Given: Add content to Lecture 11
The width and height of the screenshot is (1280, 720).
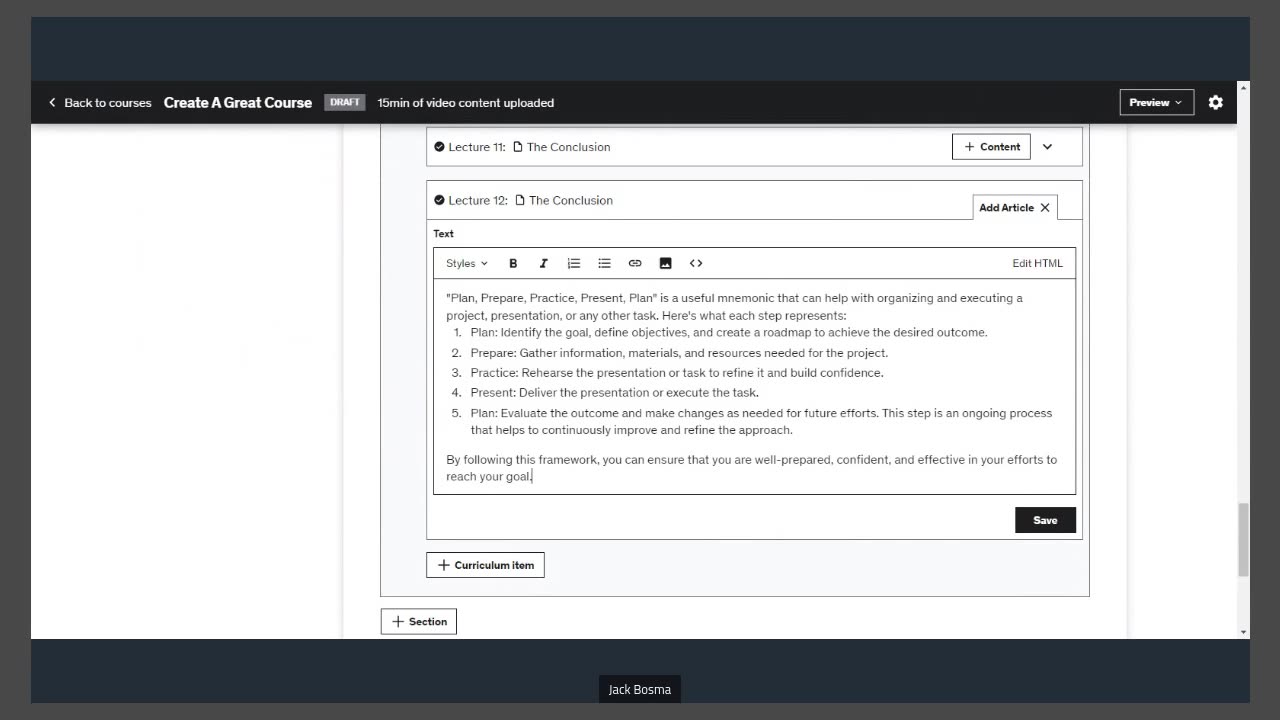Looking at the screenshot, I should point(991,147).
